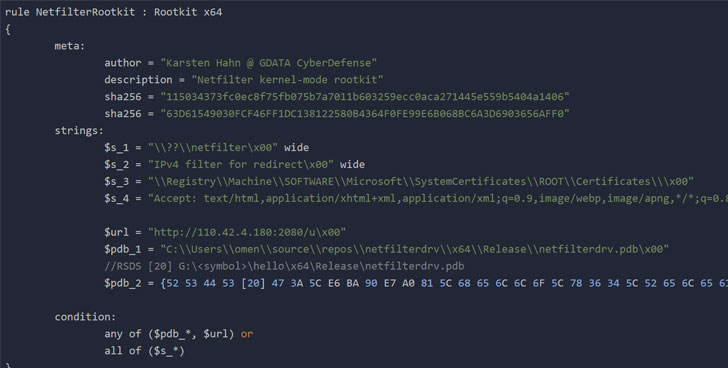The image size is (728, 368).
Task: Click the strings: section keyword
Action: coord(79,130)
